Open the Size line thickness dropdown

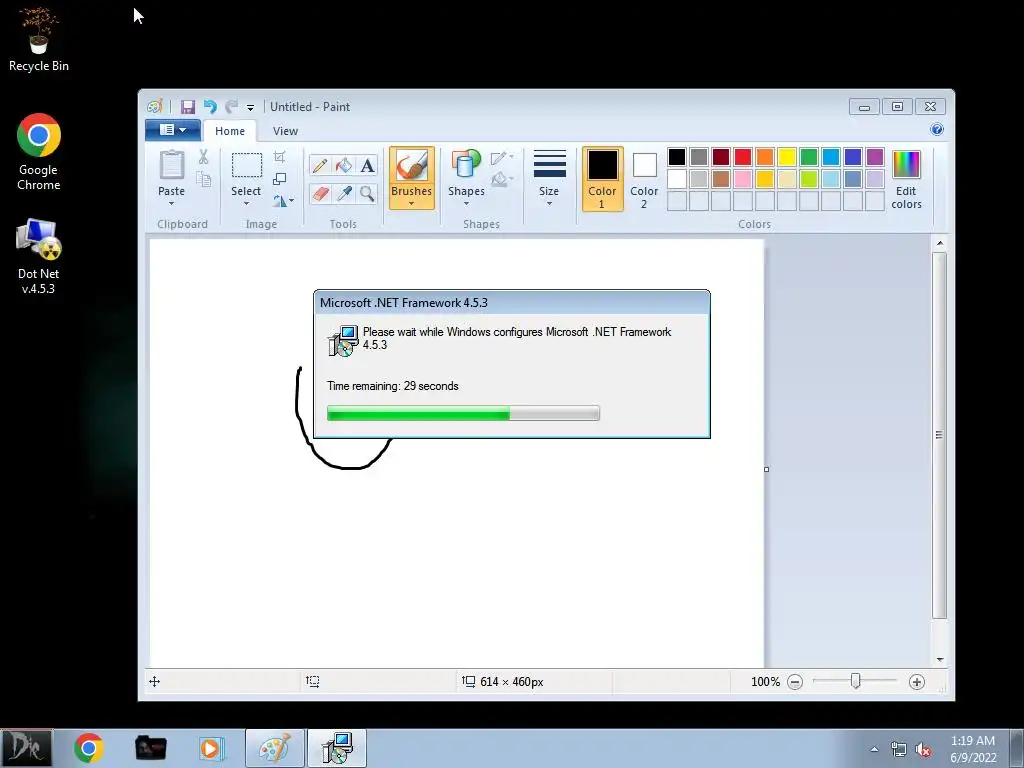549,178
